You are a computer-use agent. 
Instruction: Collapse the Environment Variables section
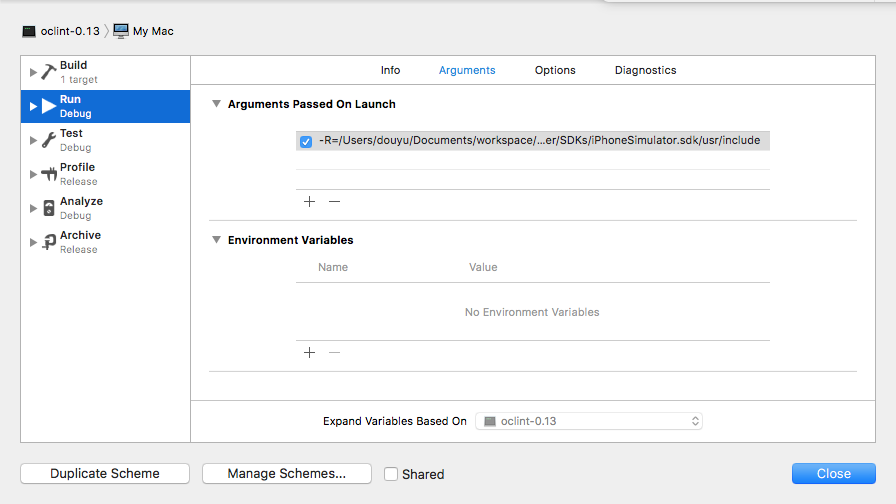[216, 240]
